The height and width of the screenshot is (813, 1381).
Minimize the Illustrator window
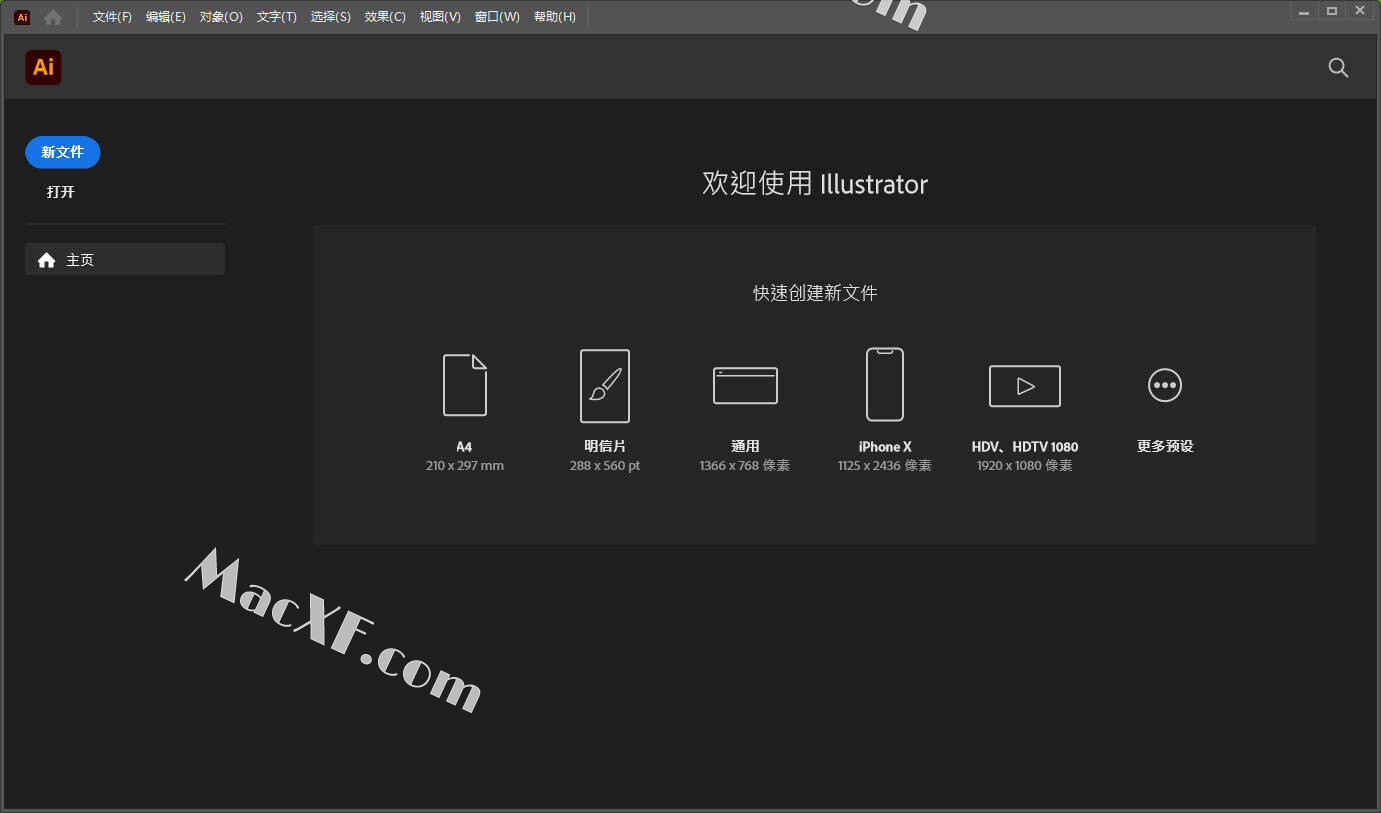pyautogui.click(x=1304, y=11)
